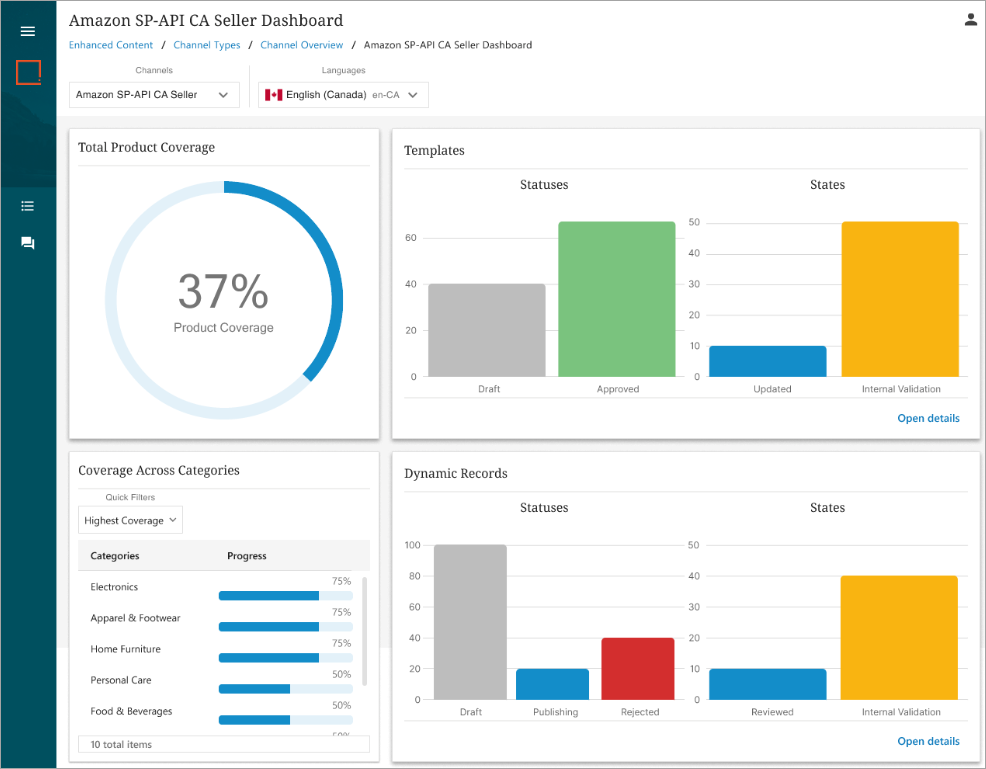Viewport: 986px width, 769px height.
Task: Select the Categories column header
Action: [x=115, y=556]
